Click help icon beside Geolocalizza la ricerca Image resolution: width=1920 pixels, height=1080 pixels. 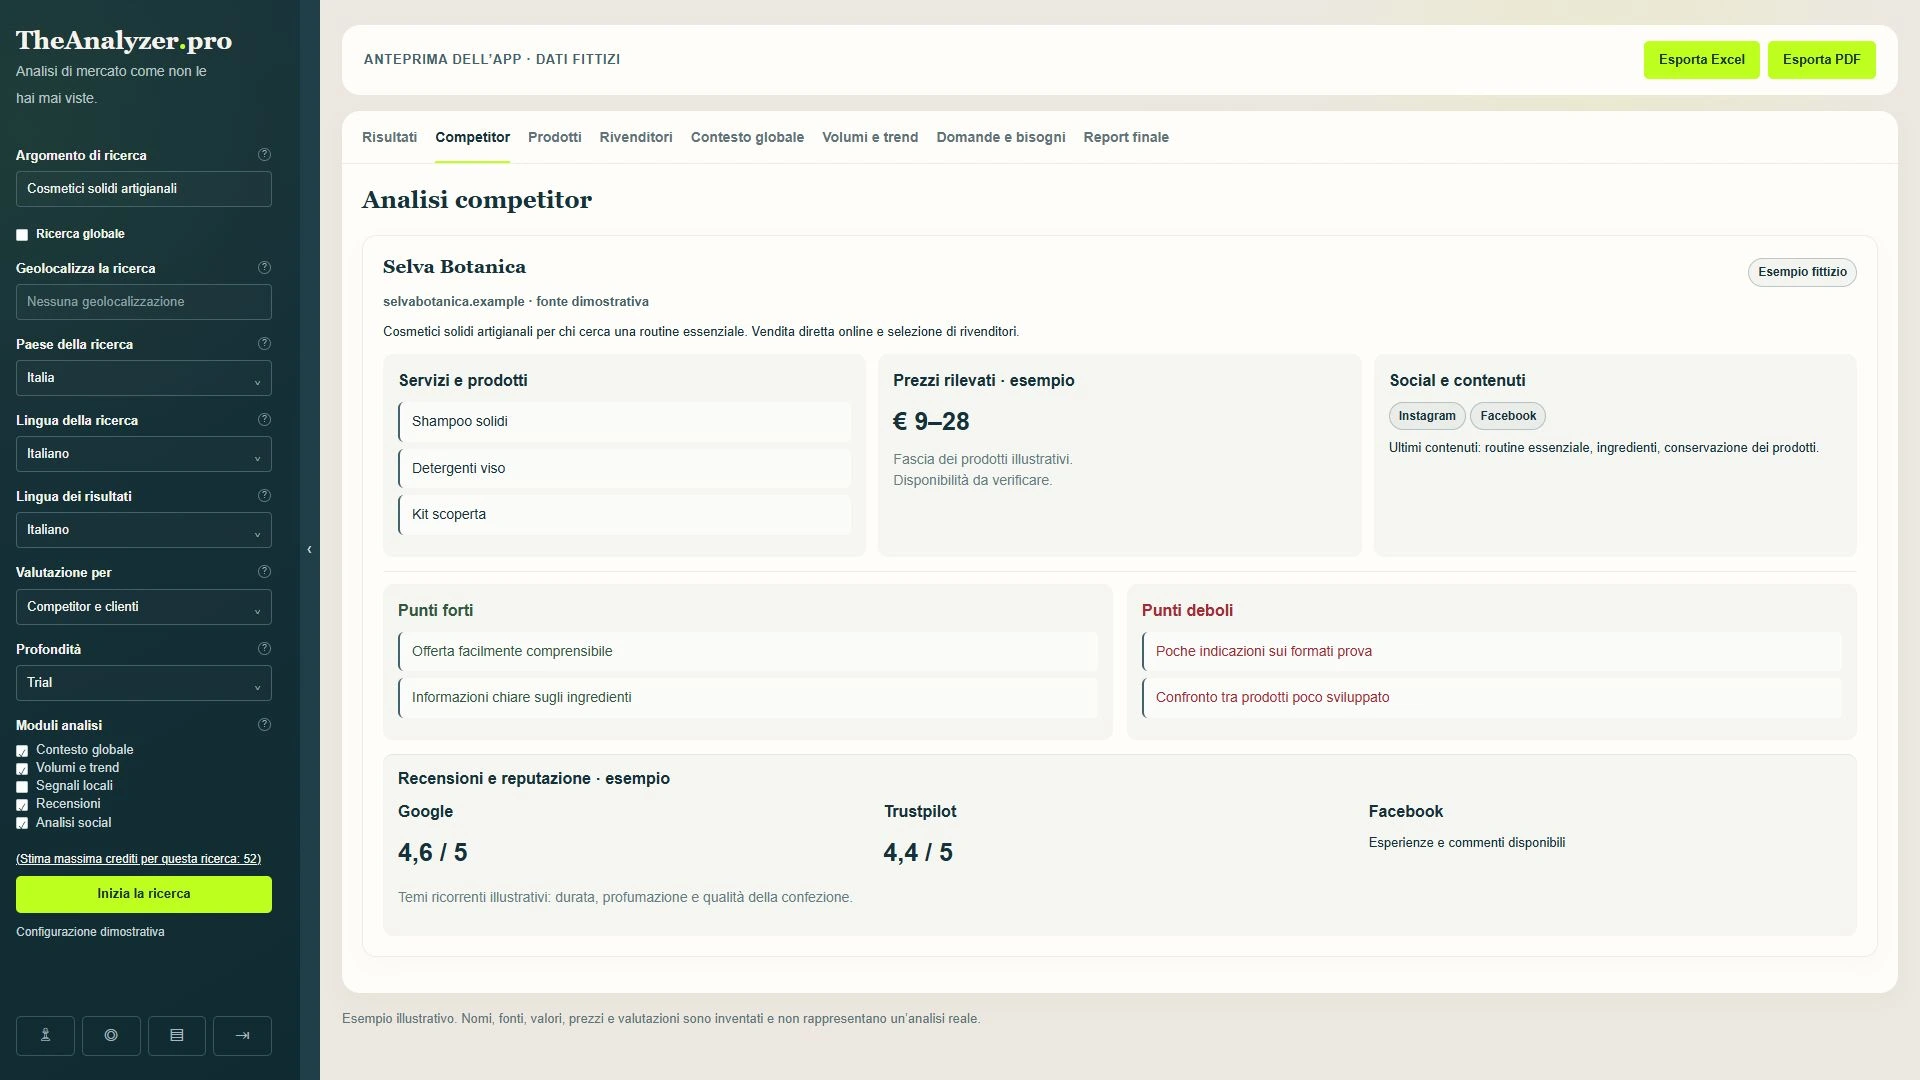[x=264, y=268]
